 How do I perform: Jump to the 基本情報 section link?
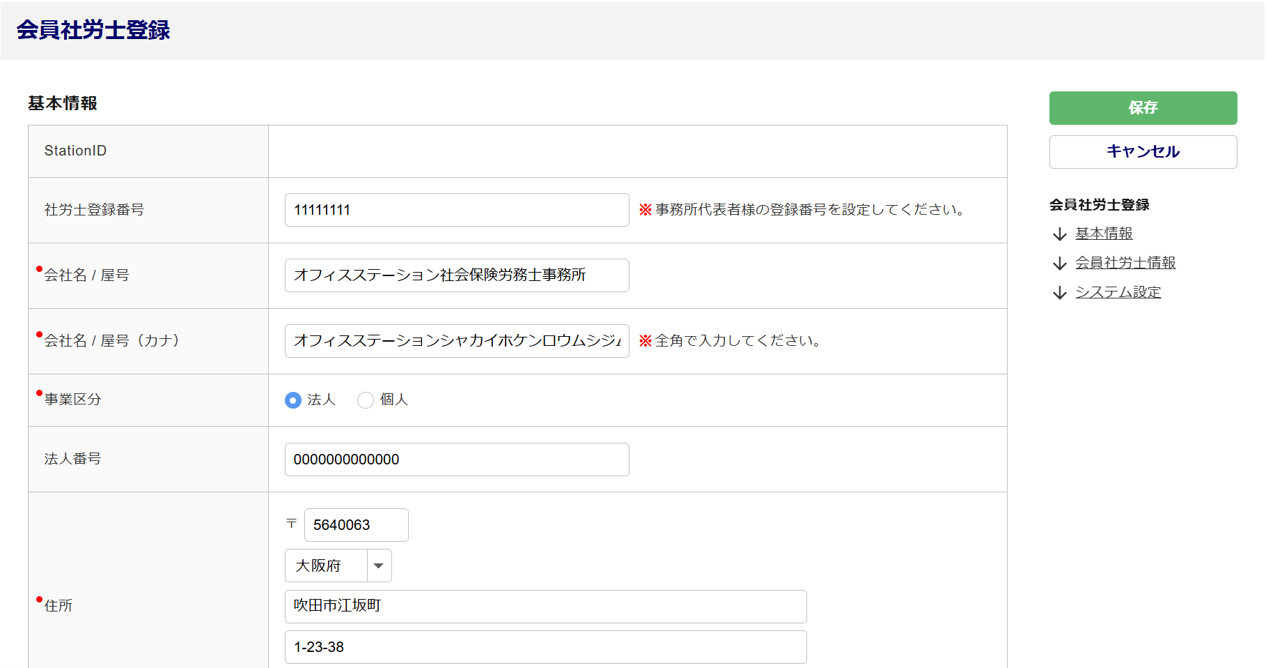1103,234
